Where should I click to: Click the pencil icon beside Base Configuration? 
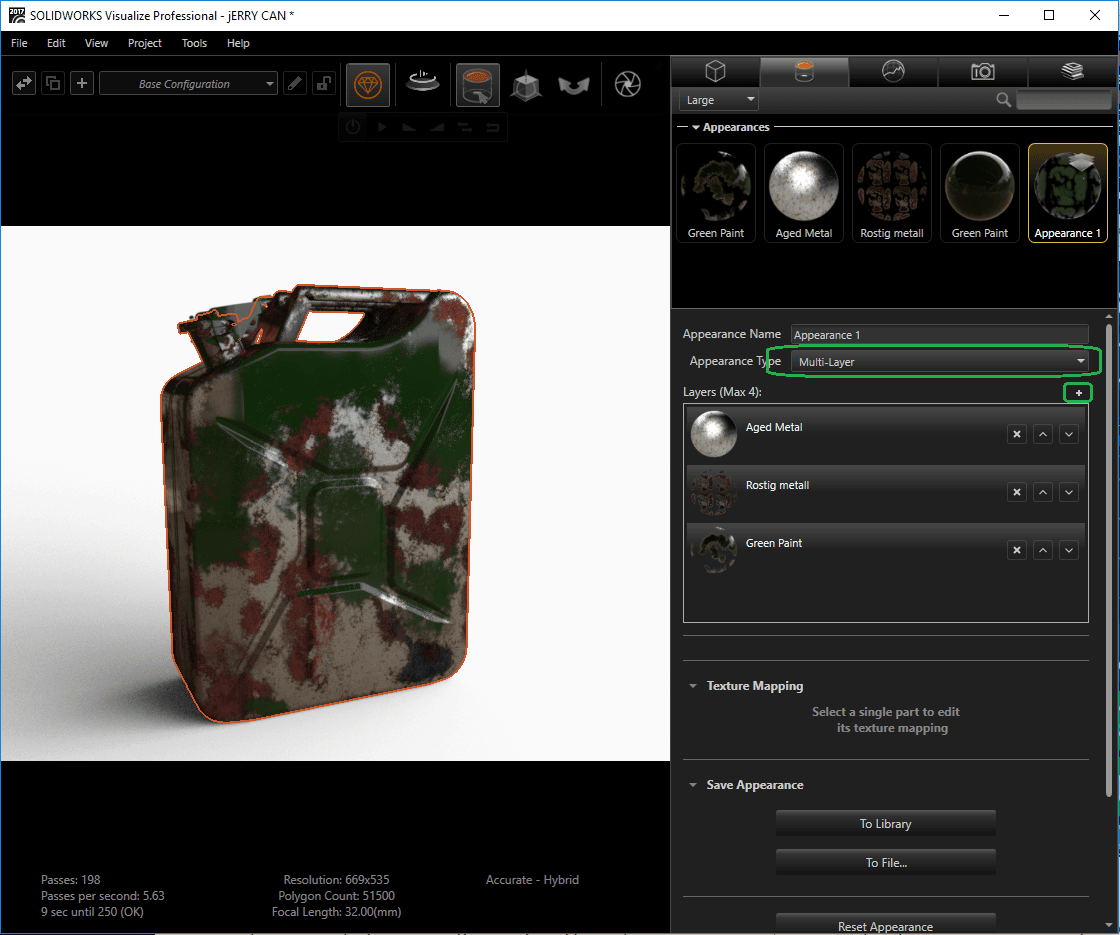pos(295,84)
